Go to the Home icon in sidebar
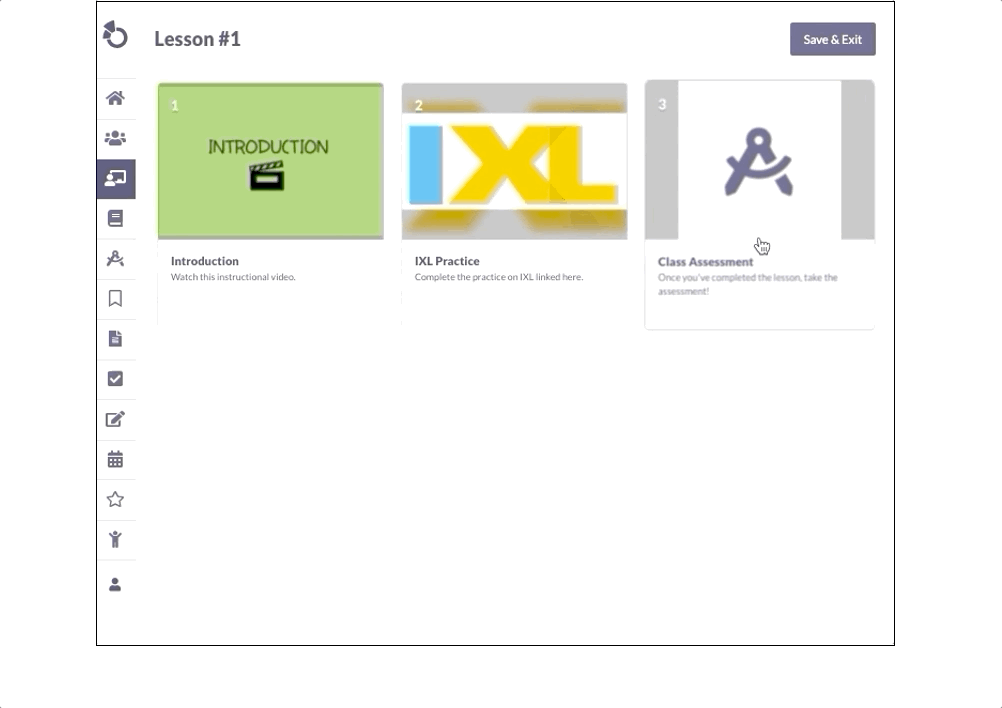1002x708 pixels. point(115,98)
